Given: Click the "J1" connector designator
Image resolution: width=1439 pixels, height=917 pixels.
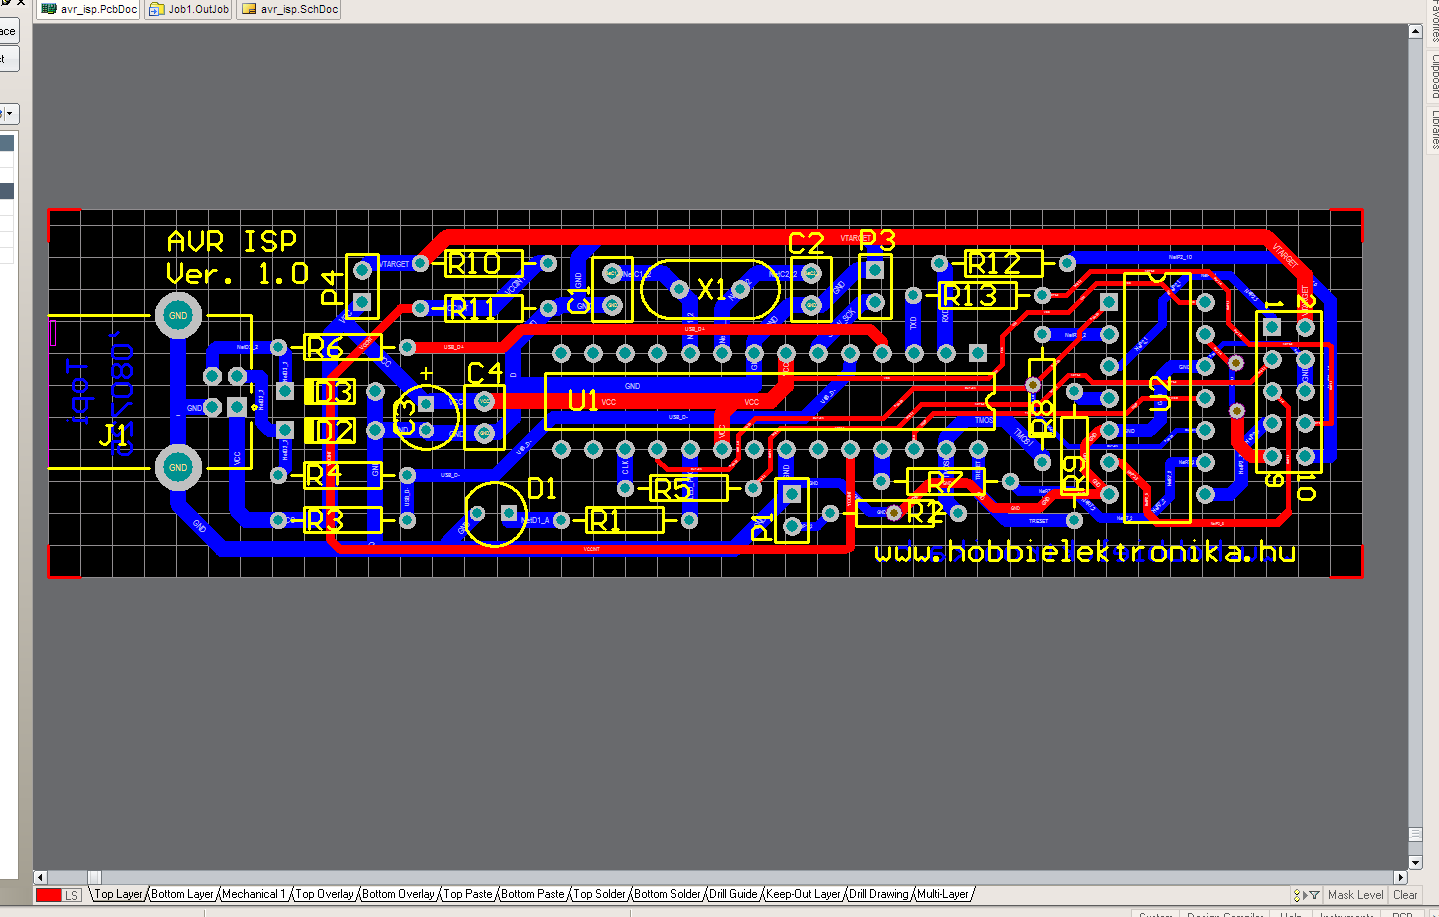Looking at the screenshot, I should 114,435.
